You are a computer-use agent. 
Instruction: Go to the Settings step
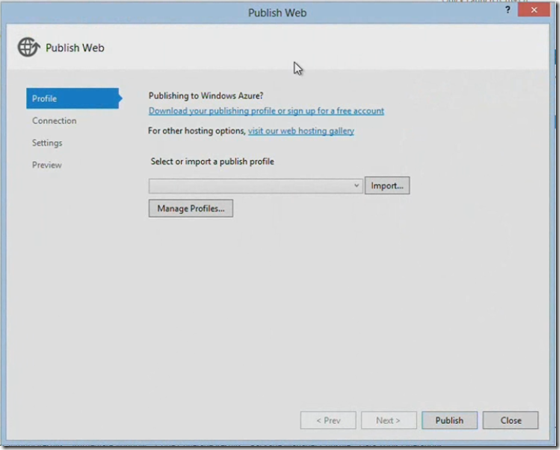point(47,143)
